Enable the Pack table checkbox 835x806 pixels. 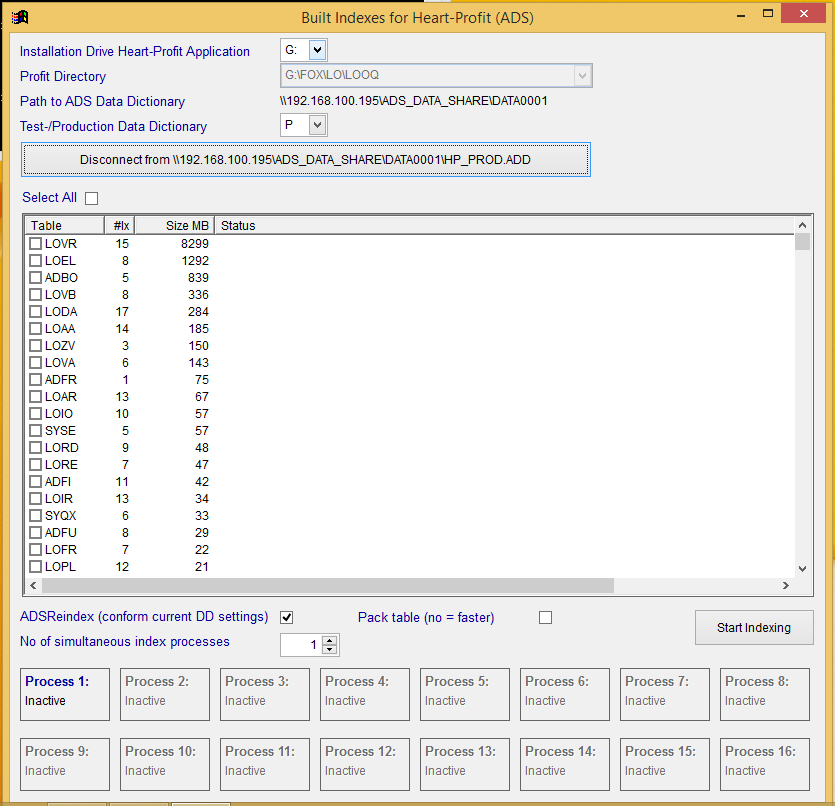click(x=545, y=618)
